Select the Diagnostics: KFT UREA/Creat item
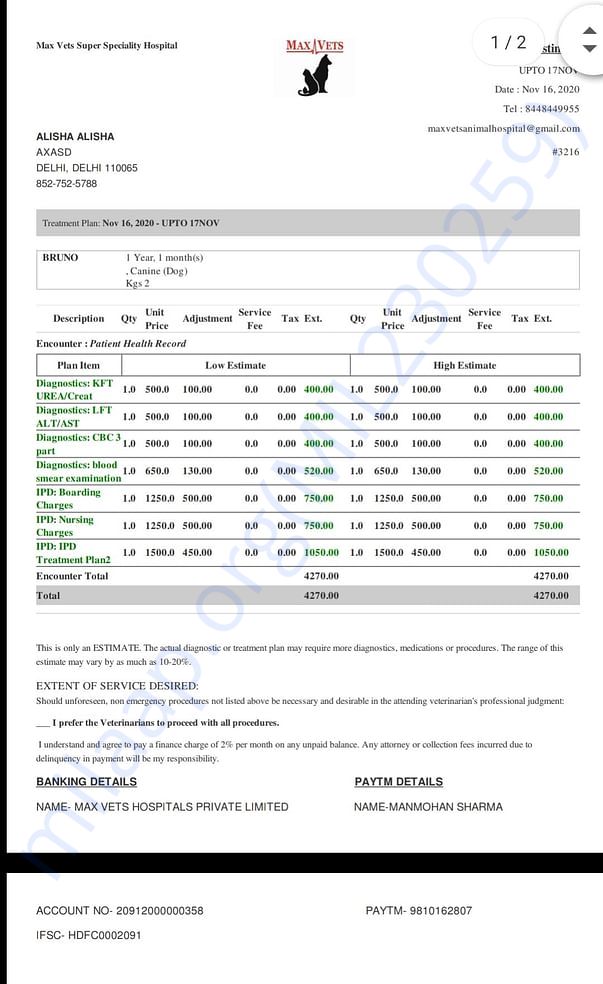 [75, 389]
